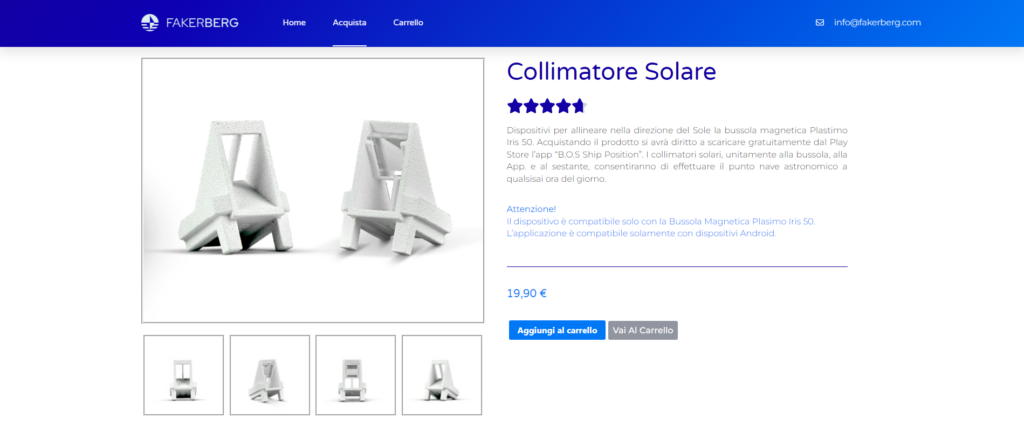Open the Carrello menu item
The height and width of the screenshot is (425, 1024).
[408, 22]
